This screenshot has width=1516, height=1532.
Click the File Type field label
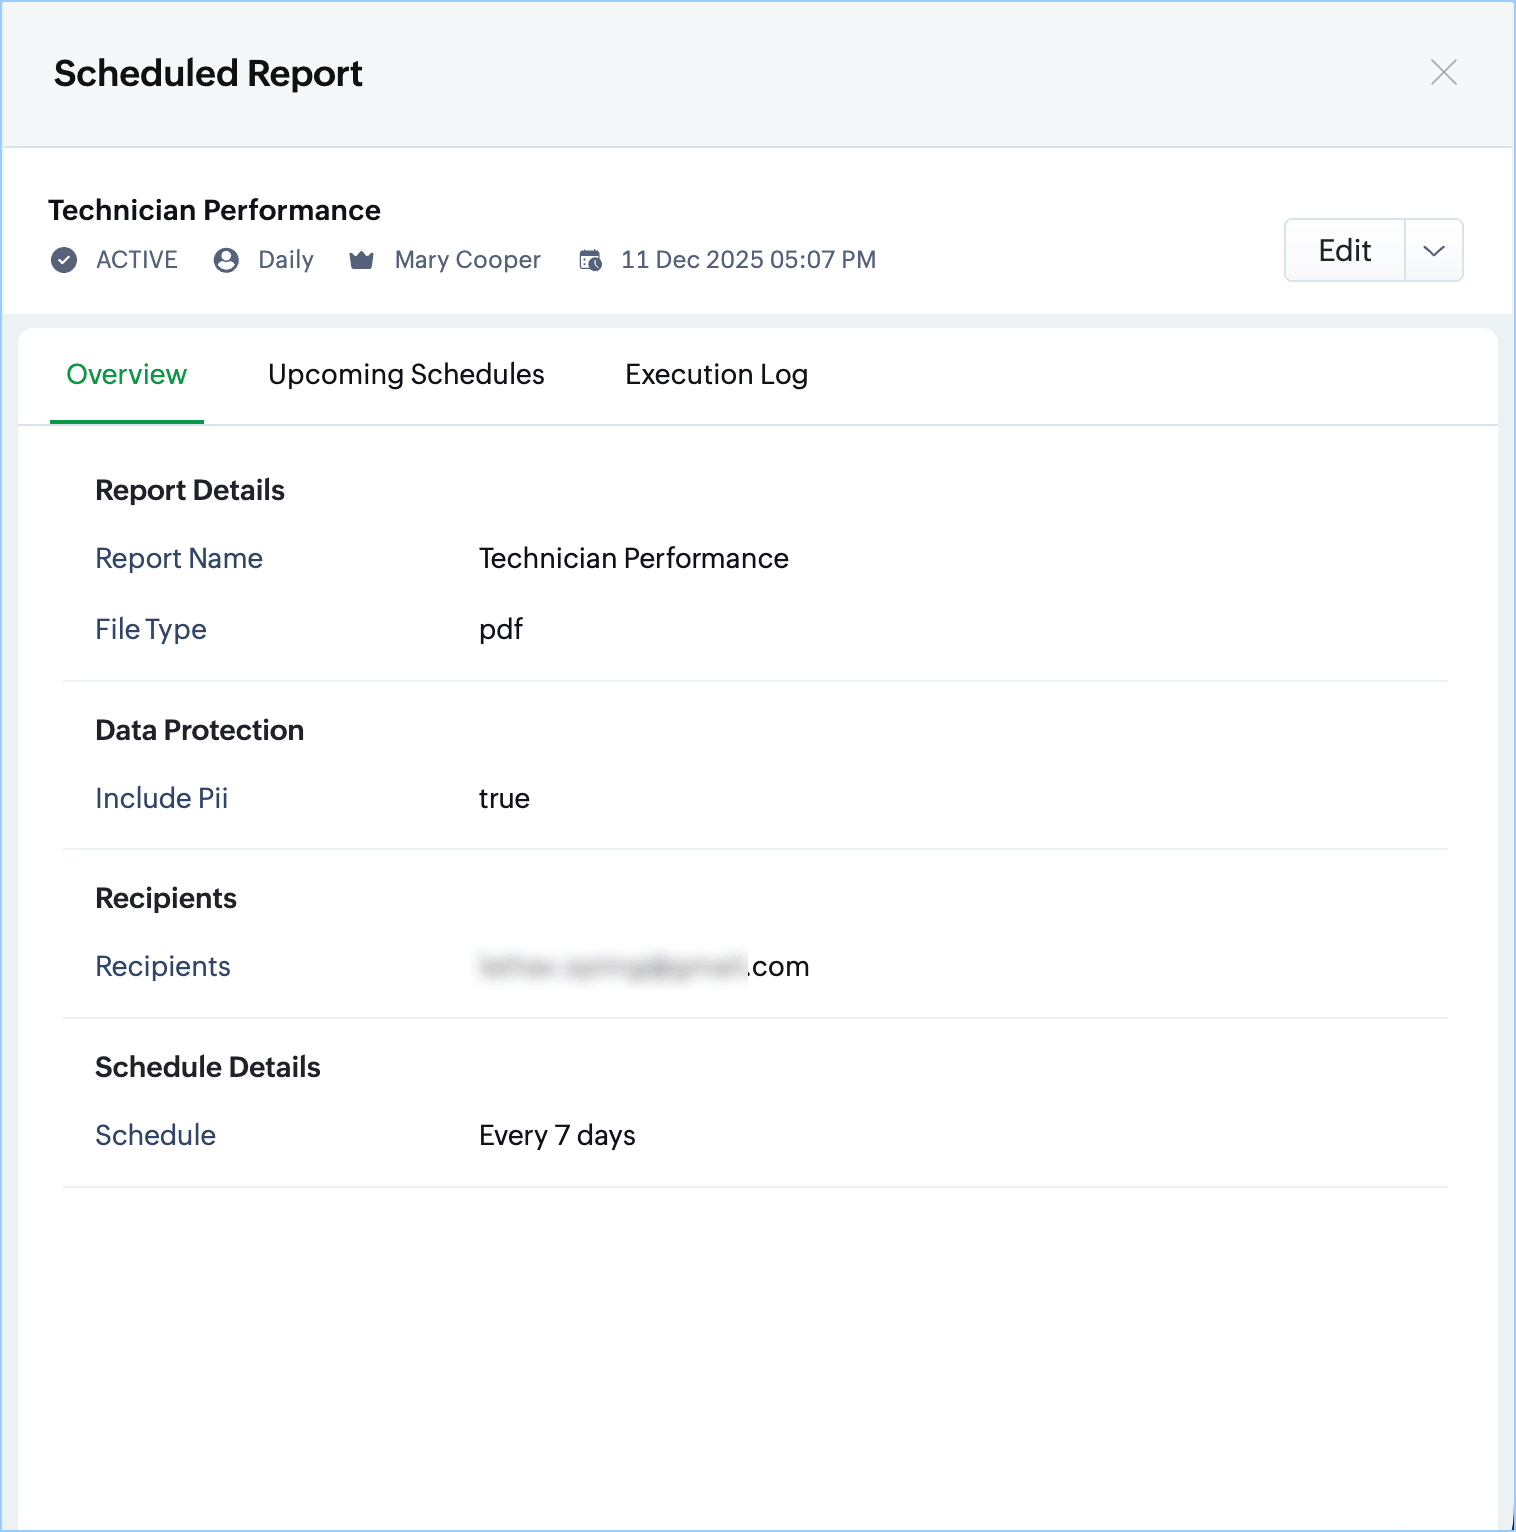coord(151,629)
